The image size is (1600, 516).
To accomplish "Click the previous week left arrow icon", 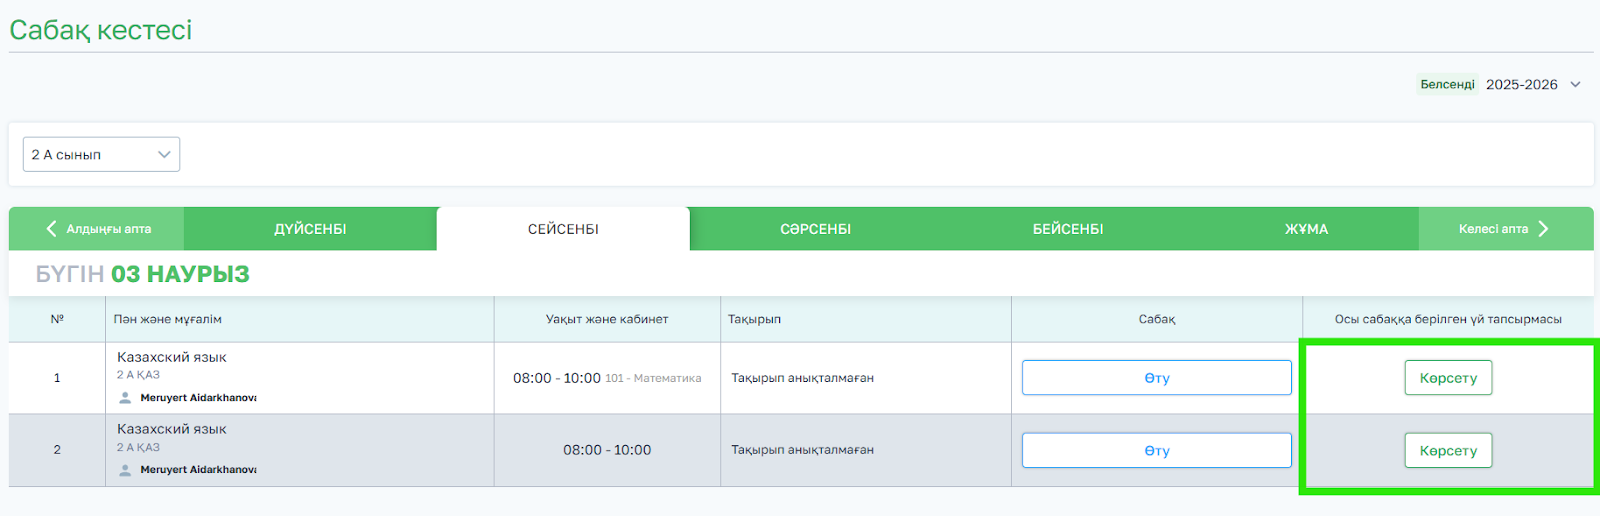I will (51, 229).
